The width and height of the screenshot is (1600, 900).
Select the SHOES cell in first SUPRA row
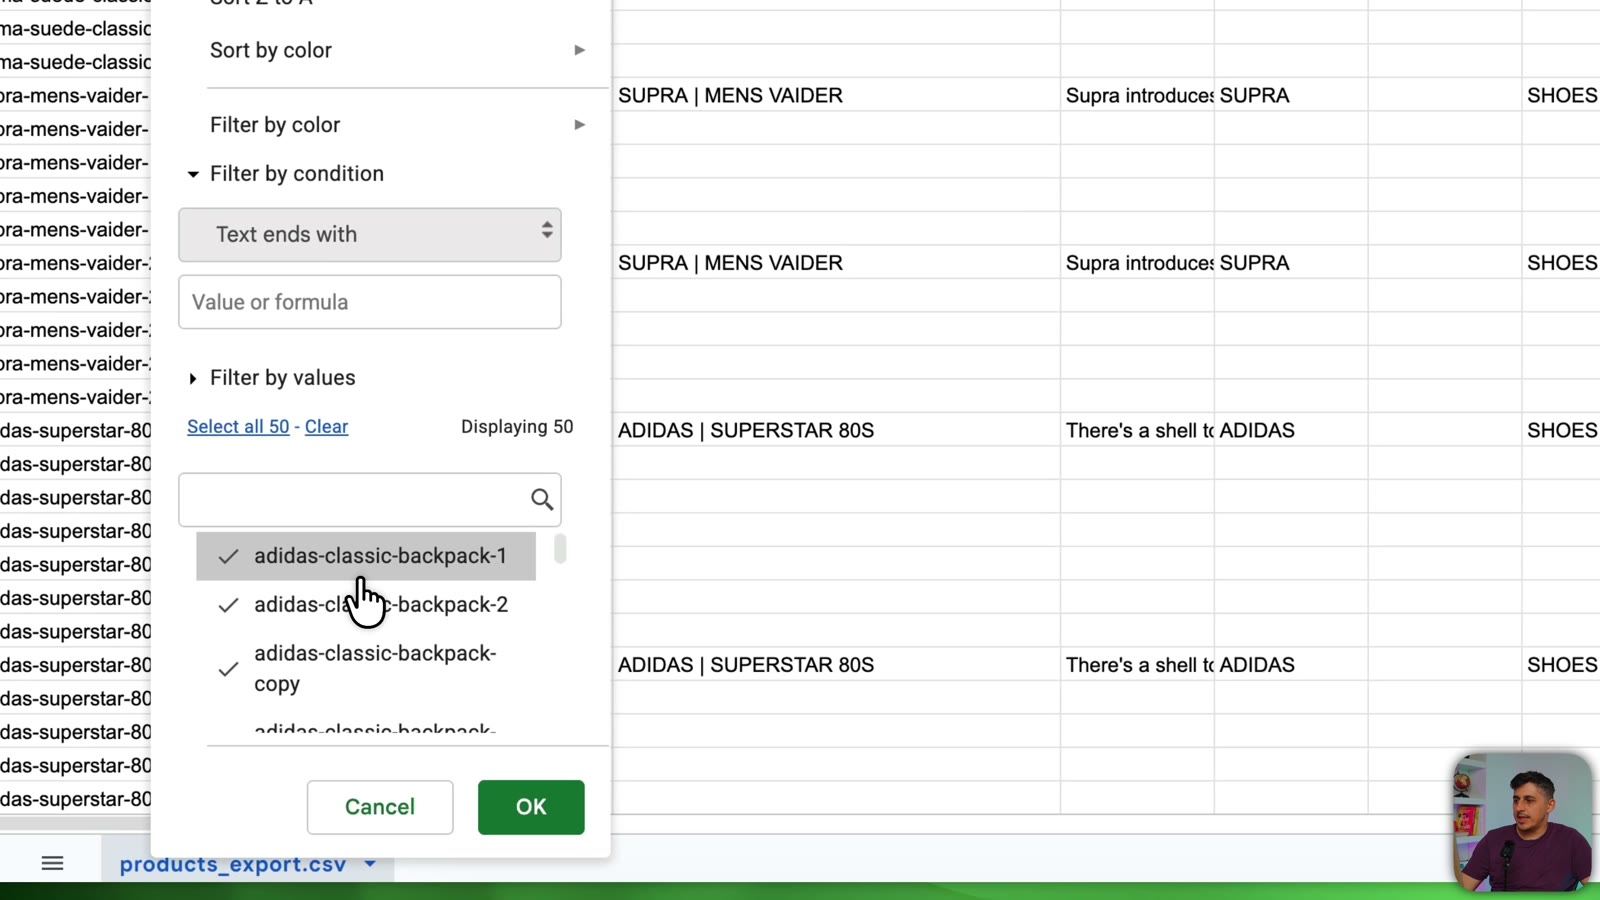pyautogui.click(x=1561, y=95)
